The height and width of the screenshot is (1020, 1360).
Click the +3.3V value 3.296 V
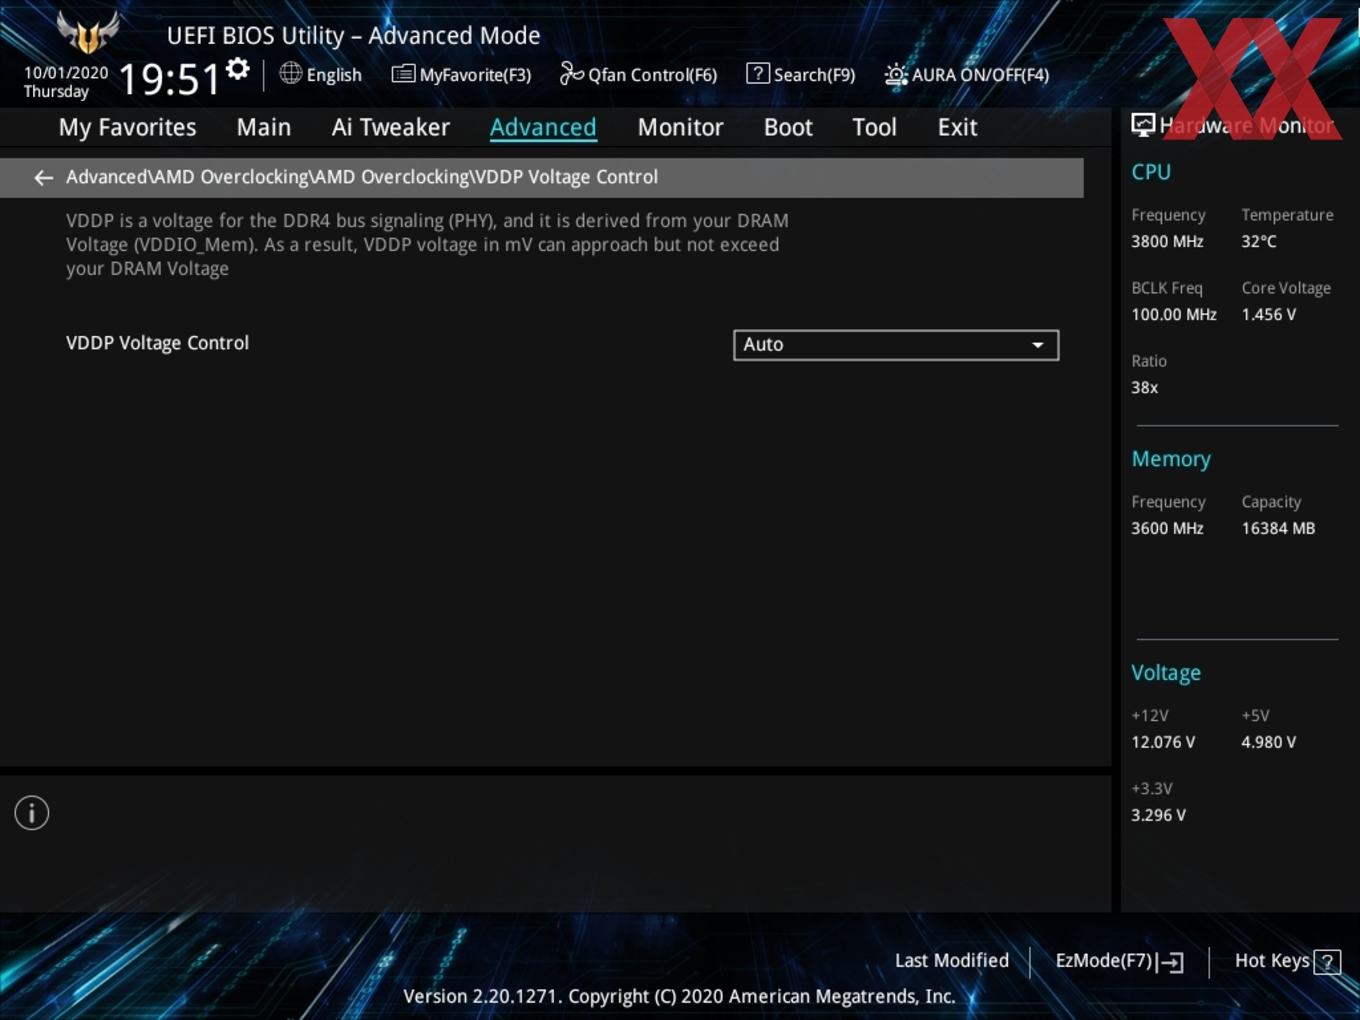[x=1159, y=816]
